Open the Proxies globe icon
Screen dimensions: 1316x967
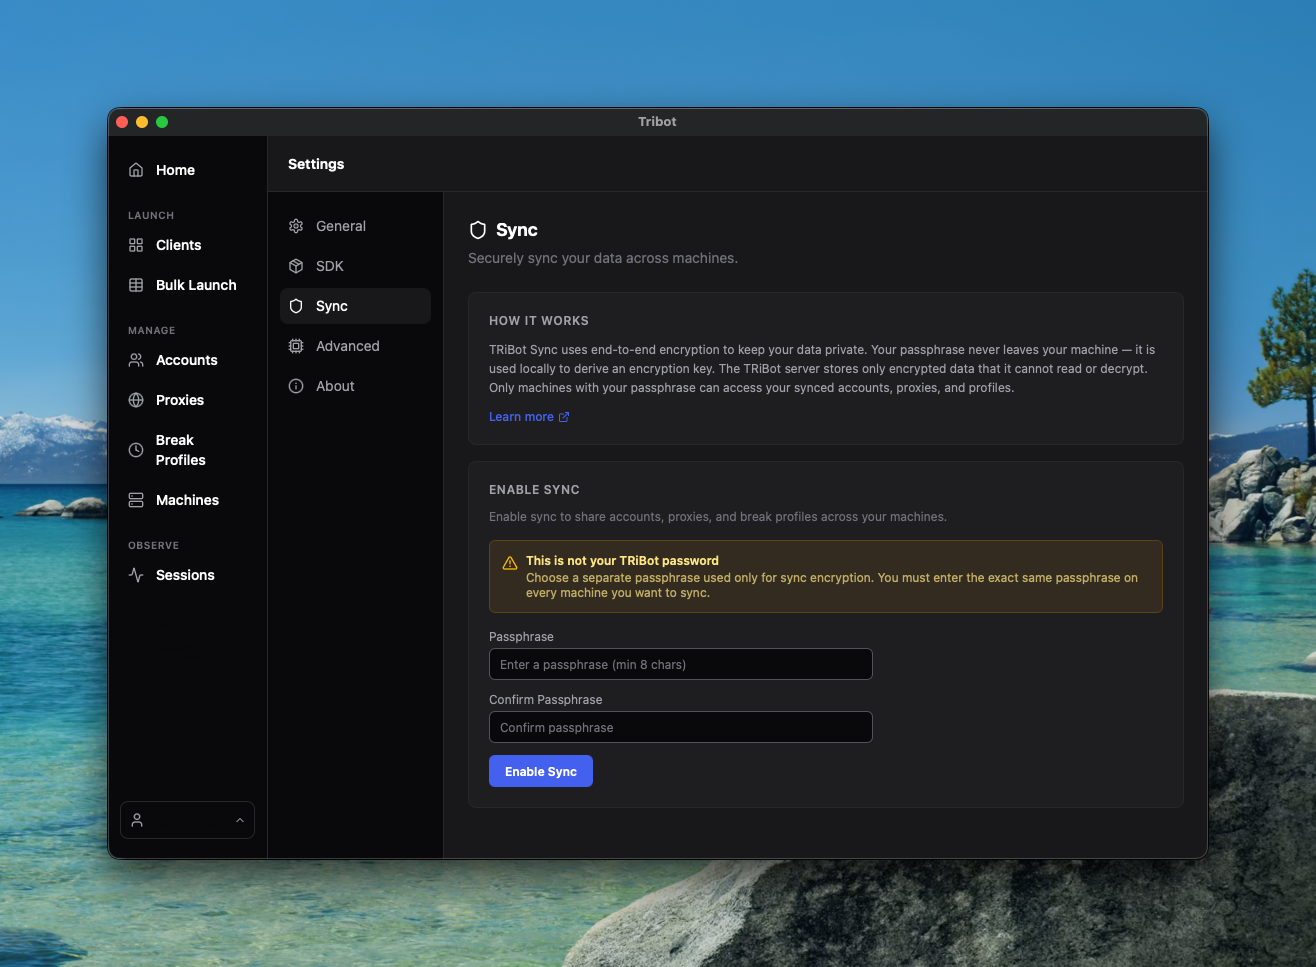point(136,400)
